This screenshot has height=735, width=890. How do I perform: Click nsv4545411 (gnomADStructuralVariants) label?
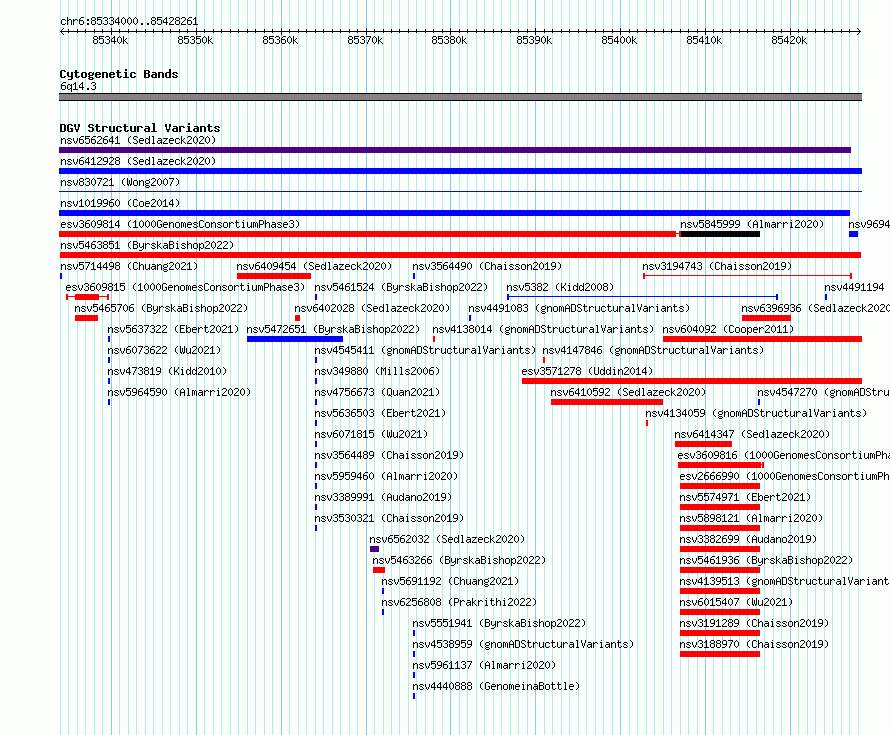tap(425, 350)
